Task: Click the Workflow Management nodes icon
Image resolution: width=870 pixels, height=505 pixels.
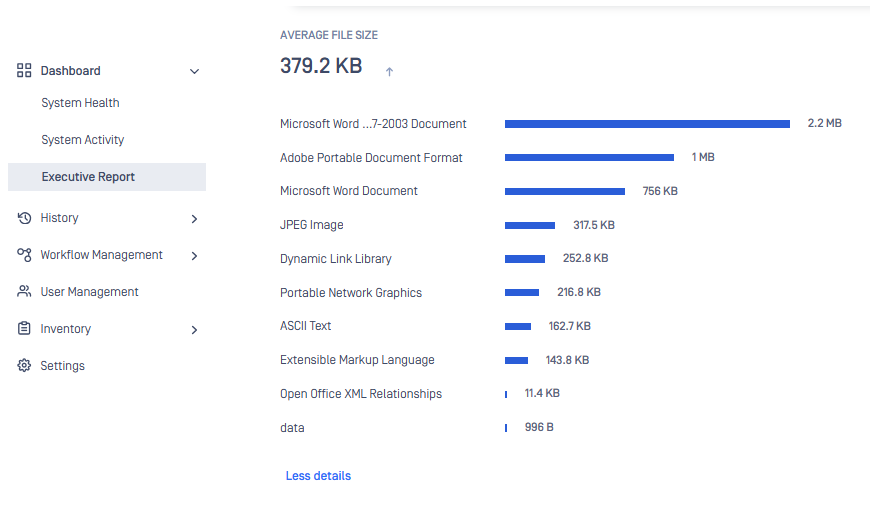Action: [x=25, y=255]
